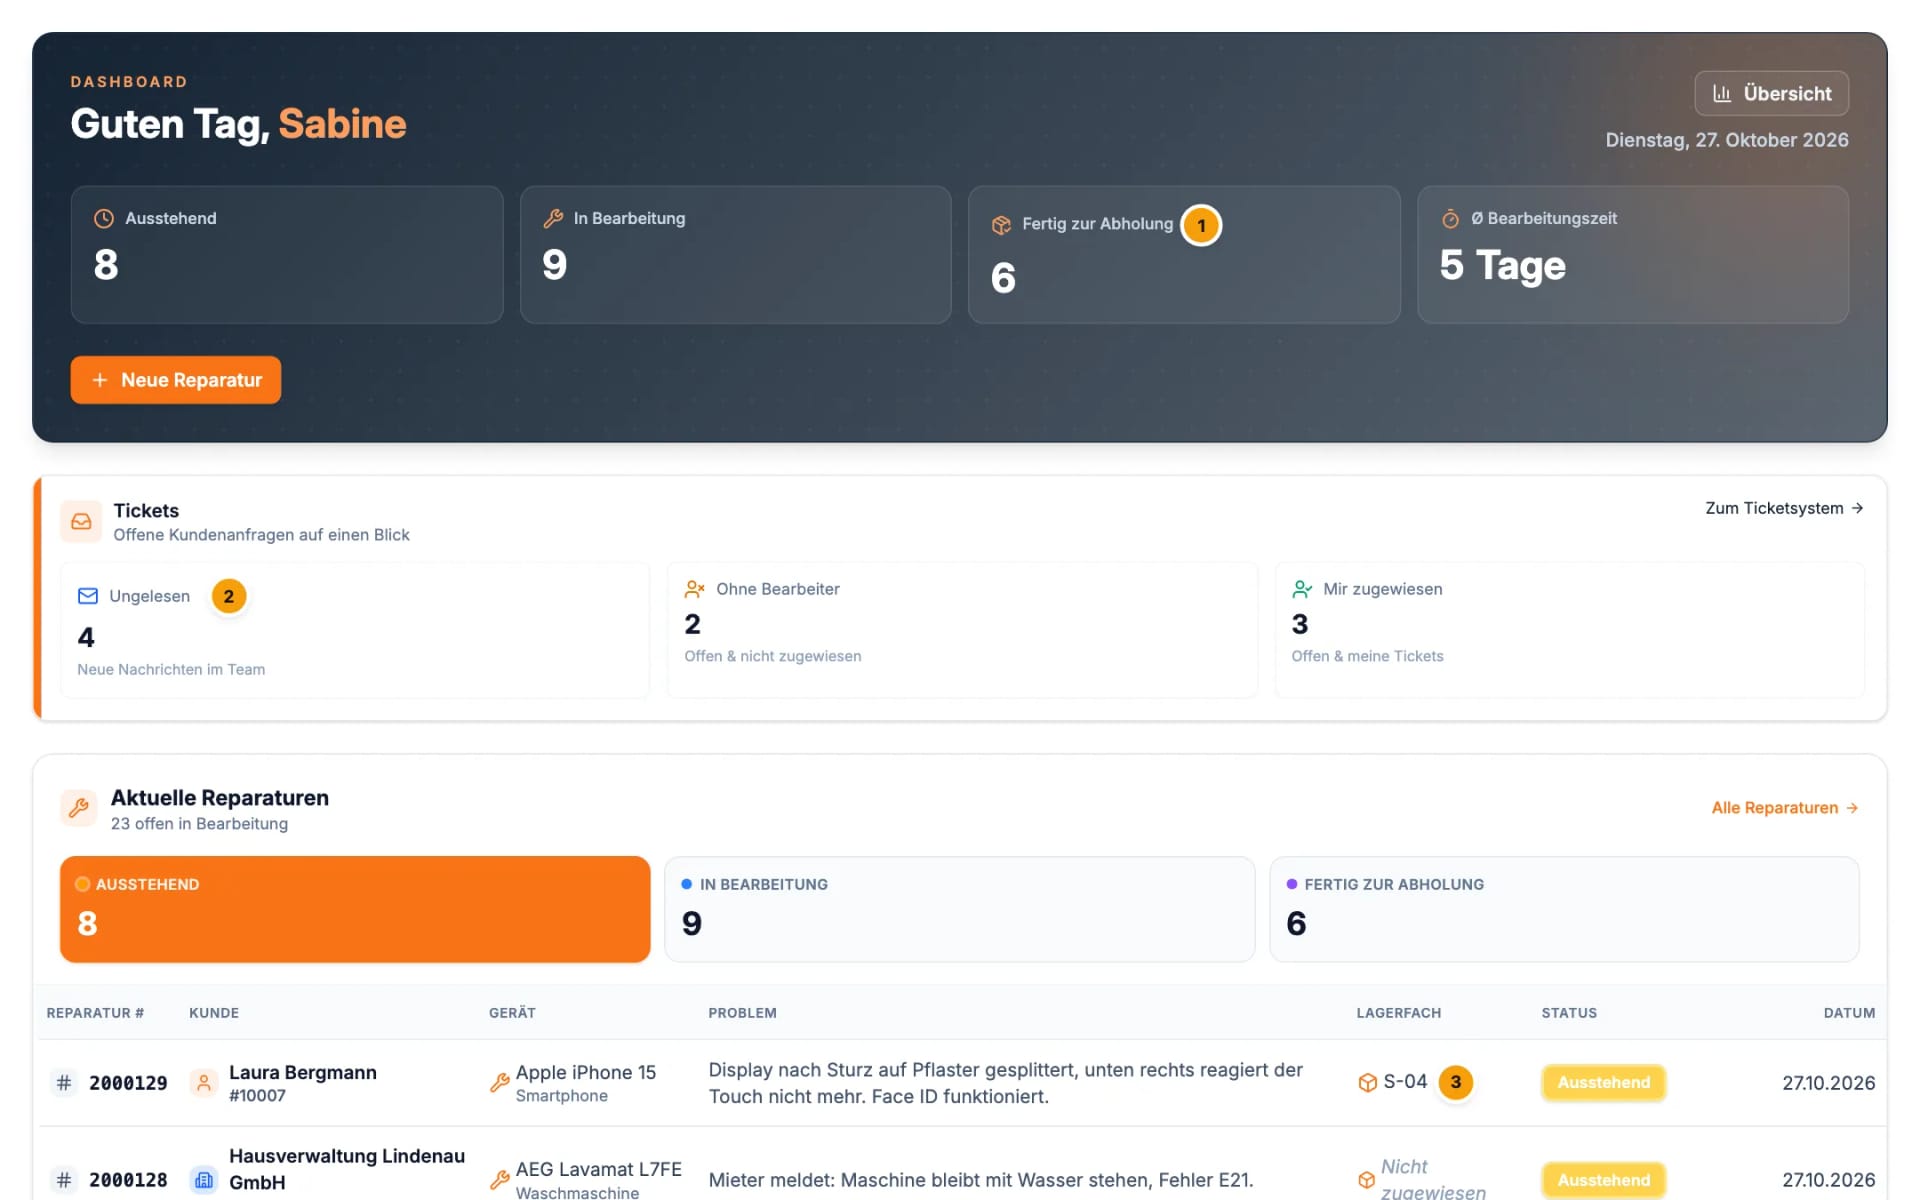Screen dimensions: 1920x1200
Task: Click the wrench icon beside AEG Lavamat L7FE
Action: click(499, 1180)
